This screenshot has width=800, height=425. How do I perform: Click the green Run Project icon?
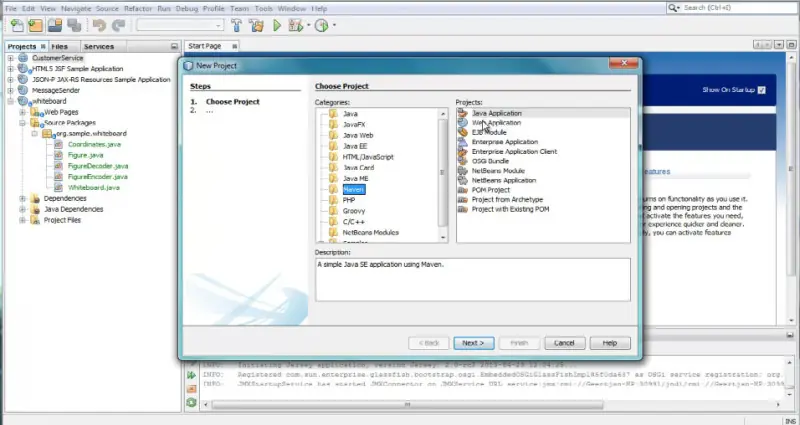click(x=277, y=25)
